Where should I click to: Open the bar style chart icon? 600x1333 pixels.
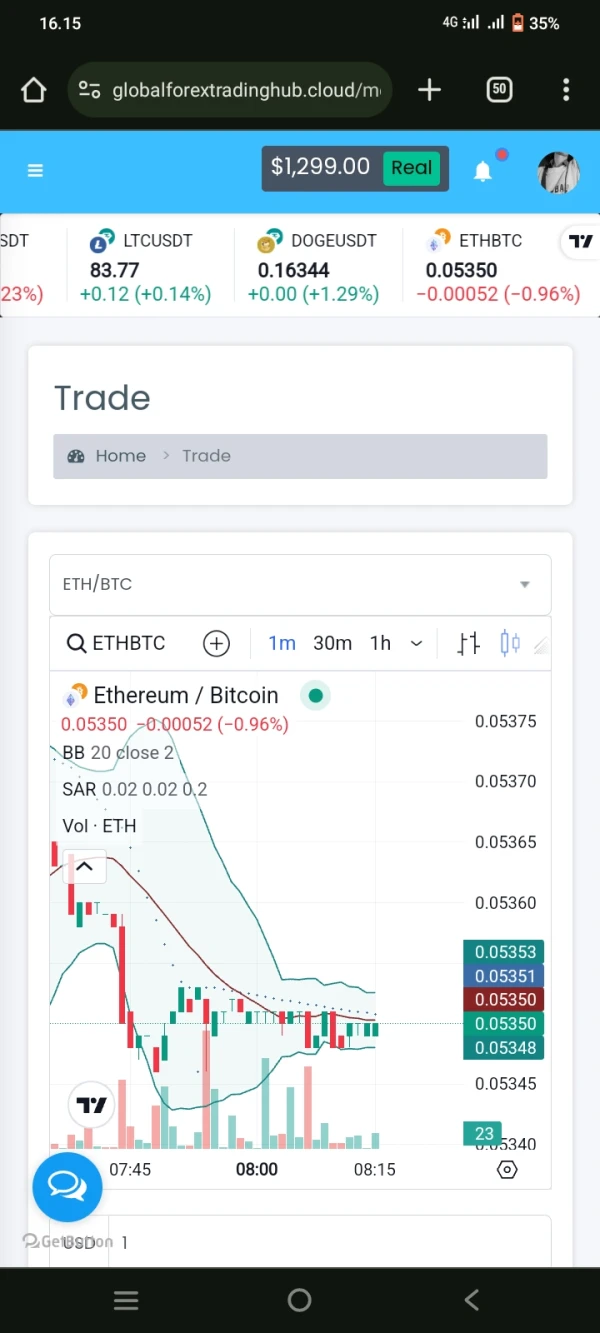(469, 643)
